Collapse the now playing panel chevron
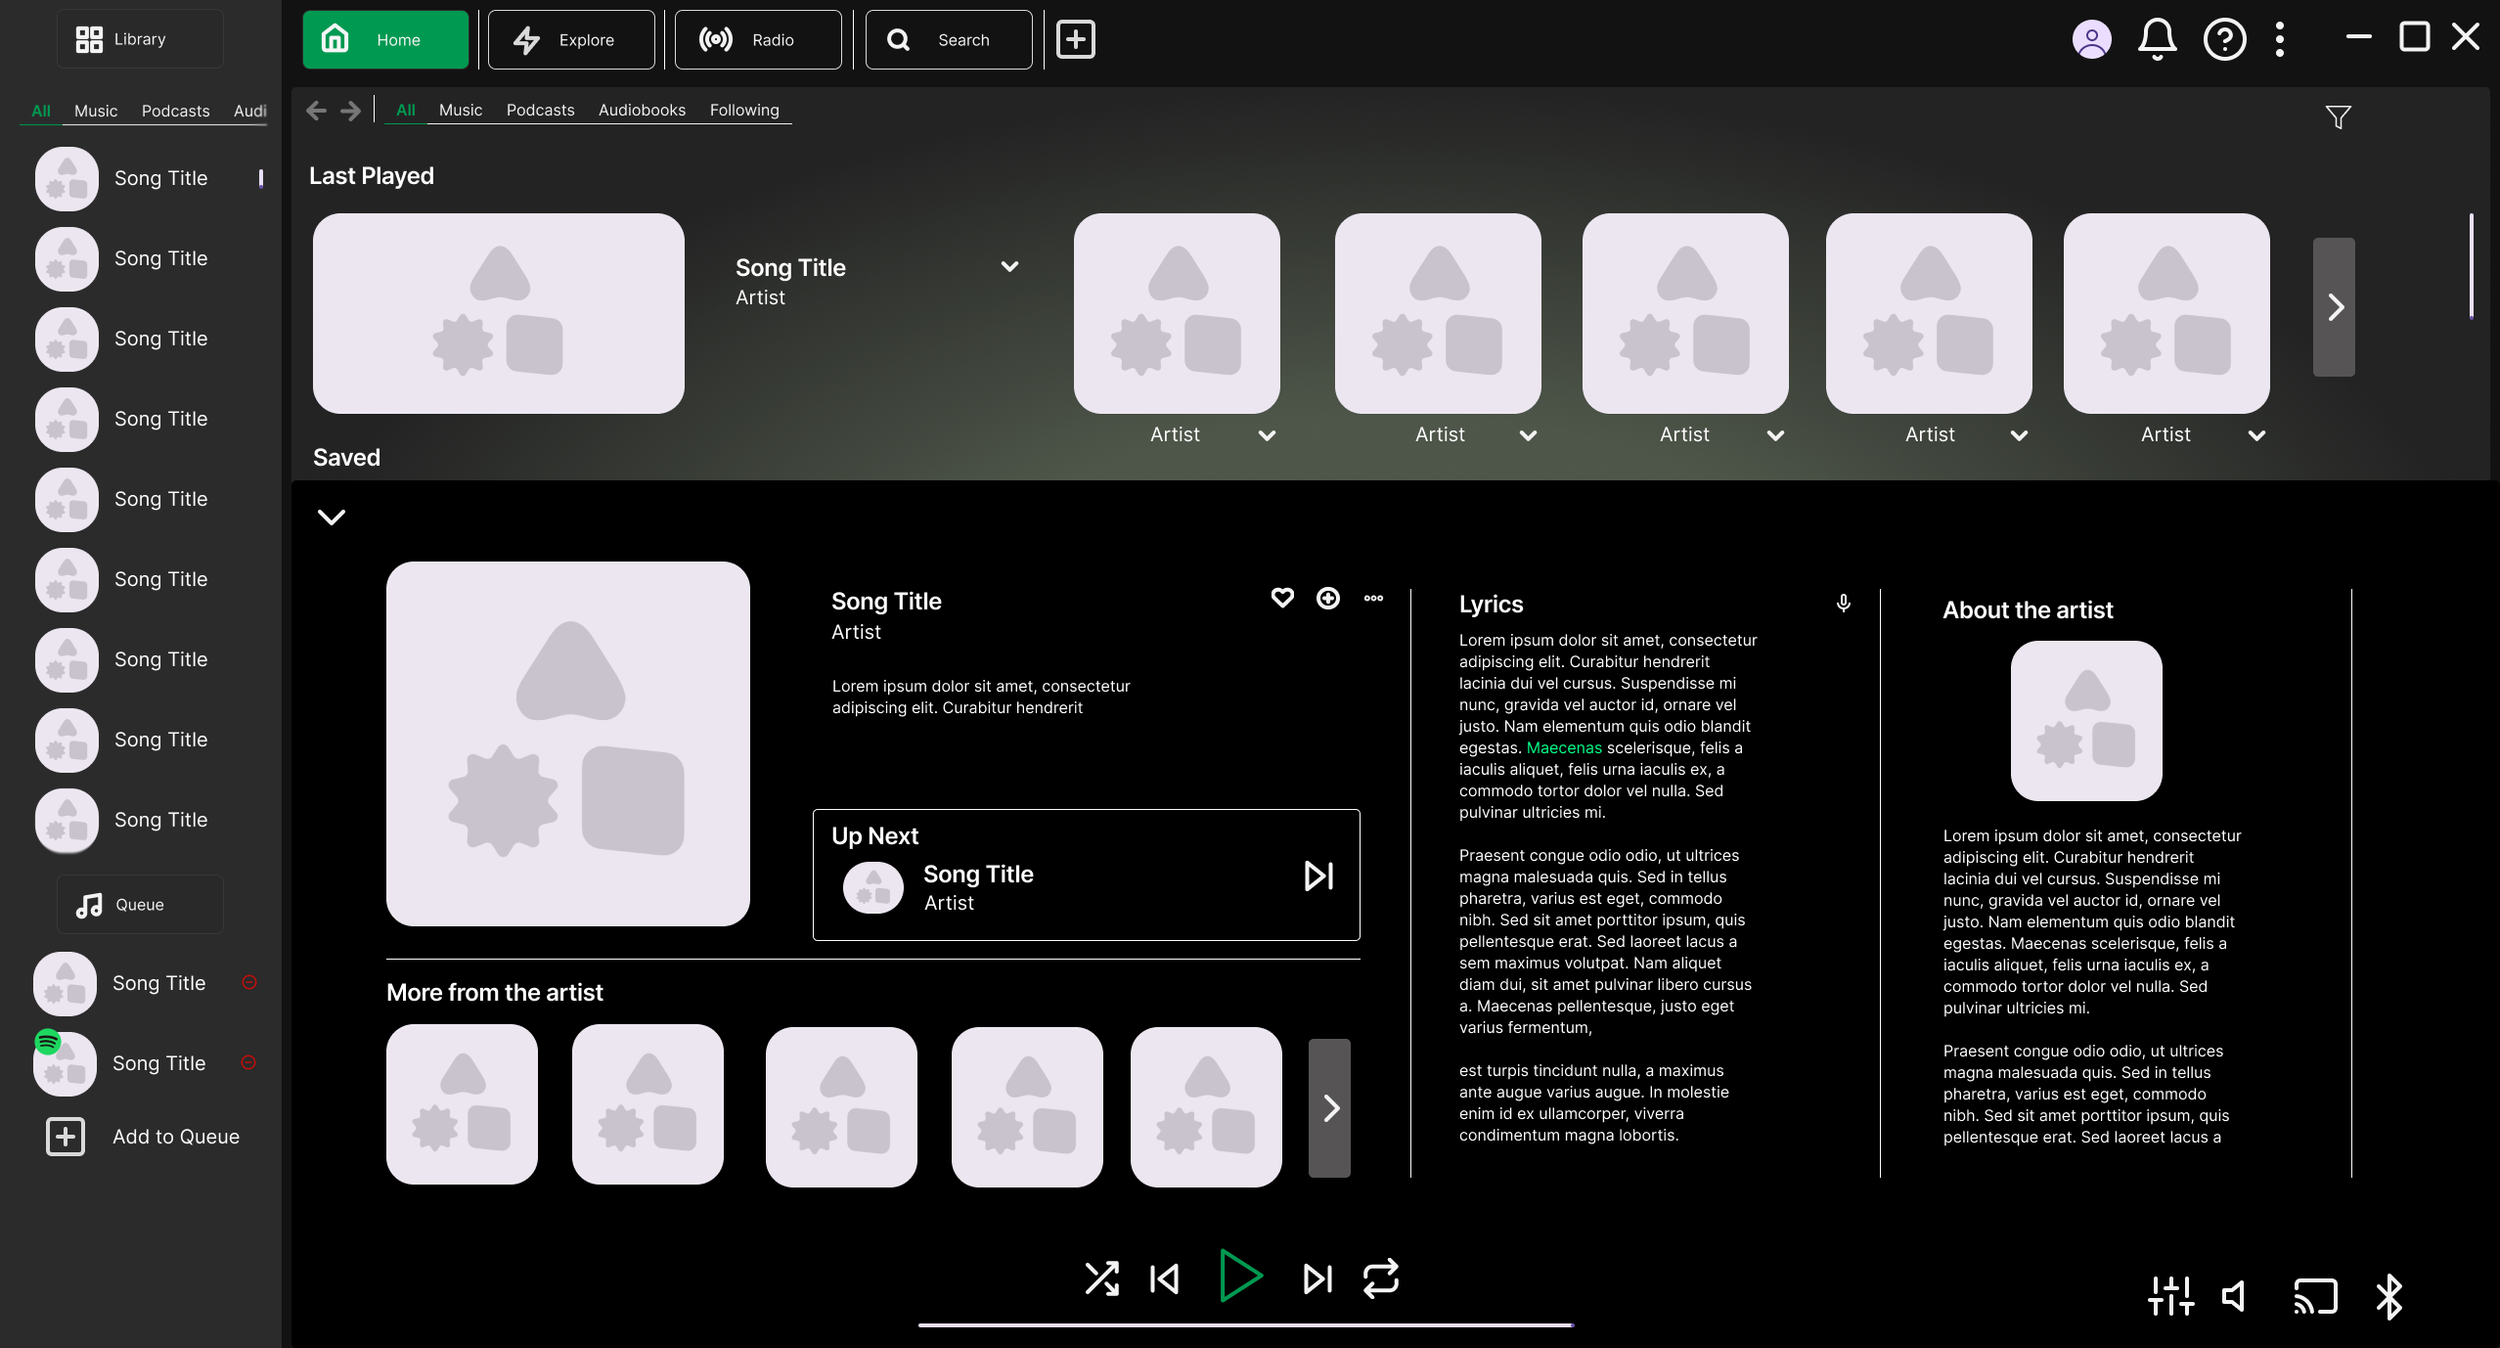Viewport: 2500px width, 1348px height. pyautogui.click(x=331, y=517)
